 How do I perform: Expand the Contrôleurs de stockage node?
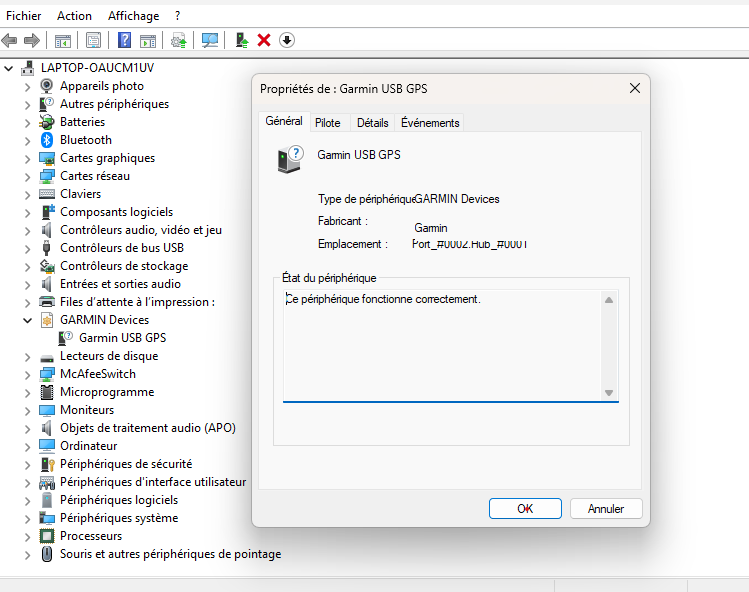point(27,267)
